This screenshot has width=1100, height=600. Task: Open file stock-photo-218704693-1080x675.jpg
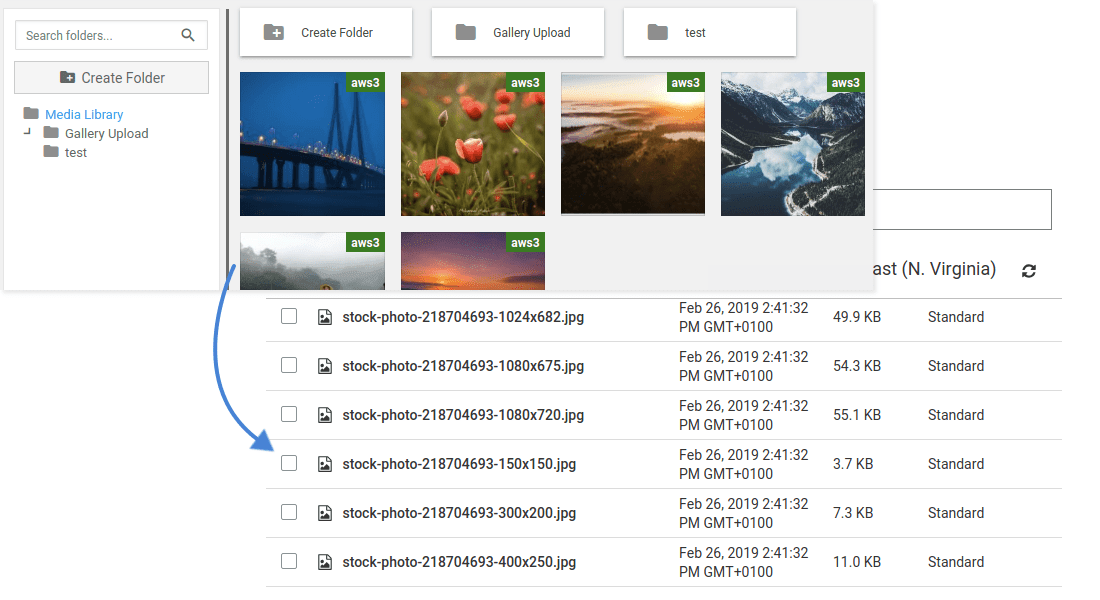coord(463,366)
